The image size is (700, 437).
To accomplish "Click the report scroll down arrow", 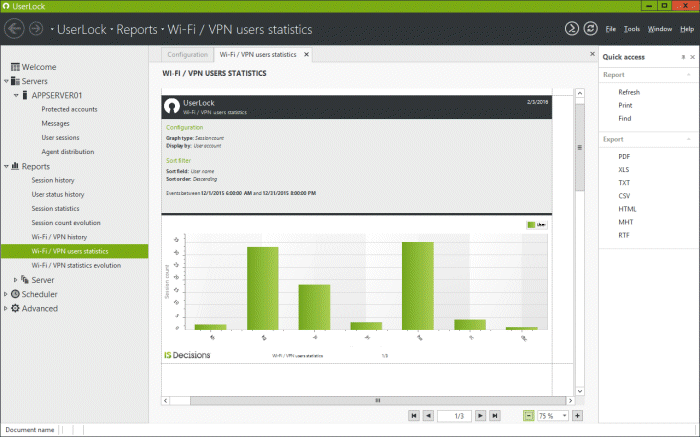I will 579,391.
